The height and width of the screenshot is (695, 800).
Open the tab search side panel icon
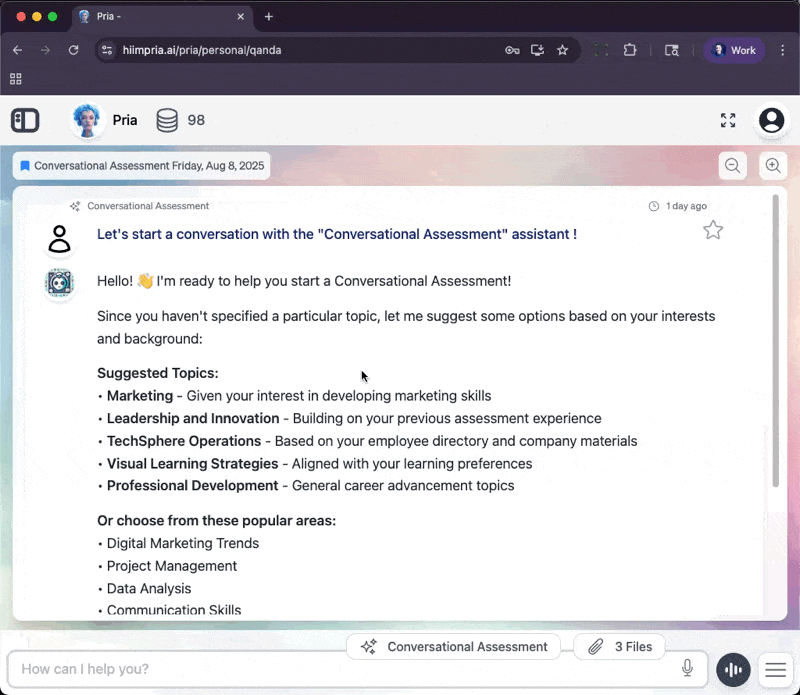(x=671, y=50)
